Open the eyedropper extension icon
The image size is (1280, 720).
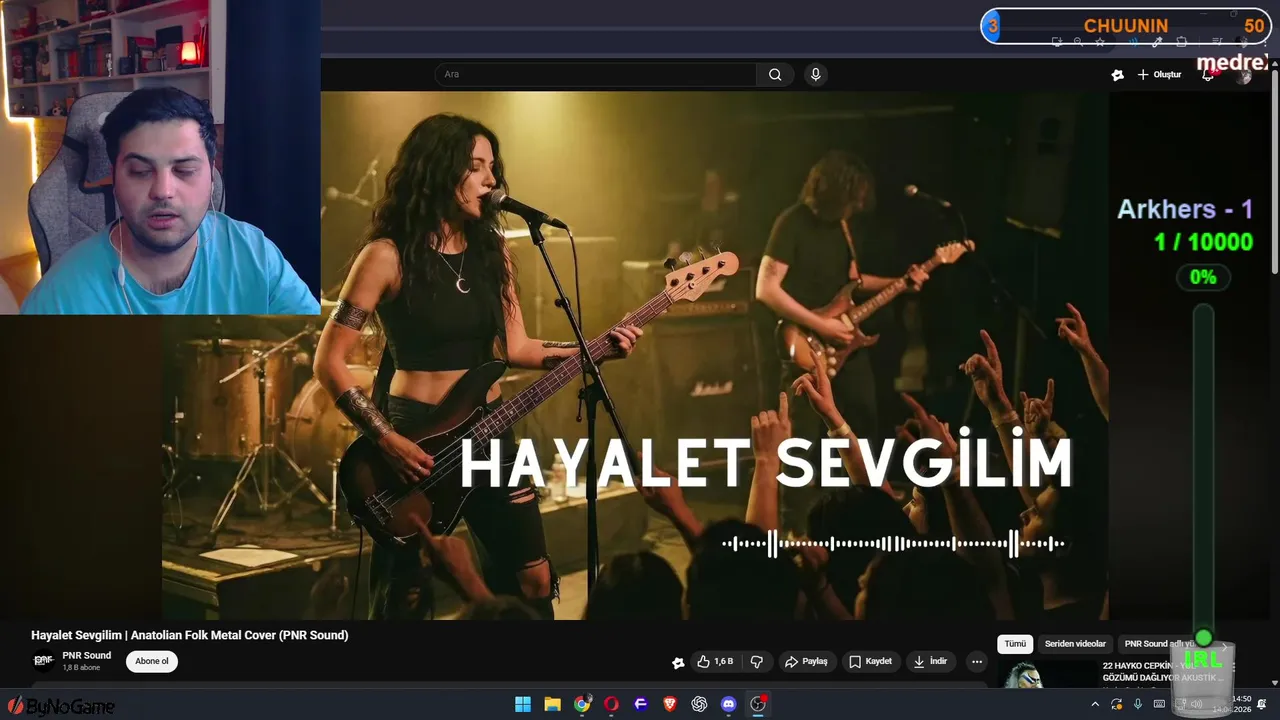1157,42
